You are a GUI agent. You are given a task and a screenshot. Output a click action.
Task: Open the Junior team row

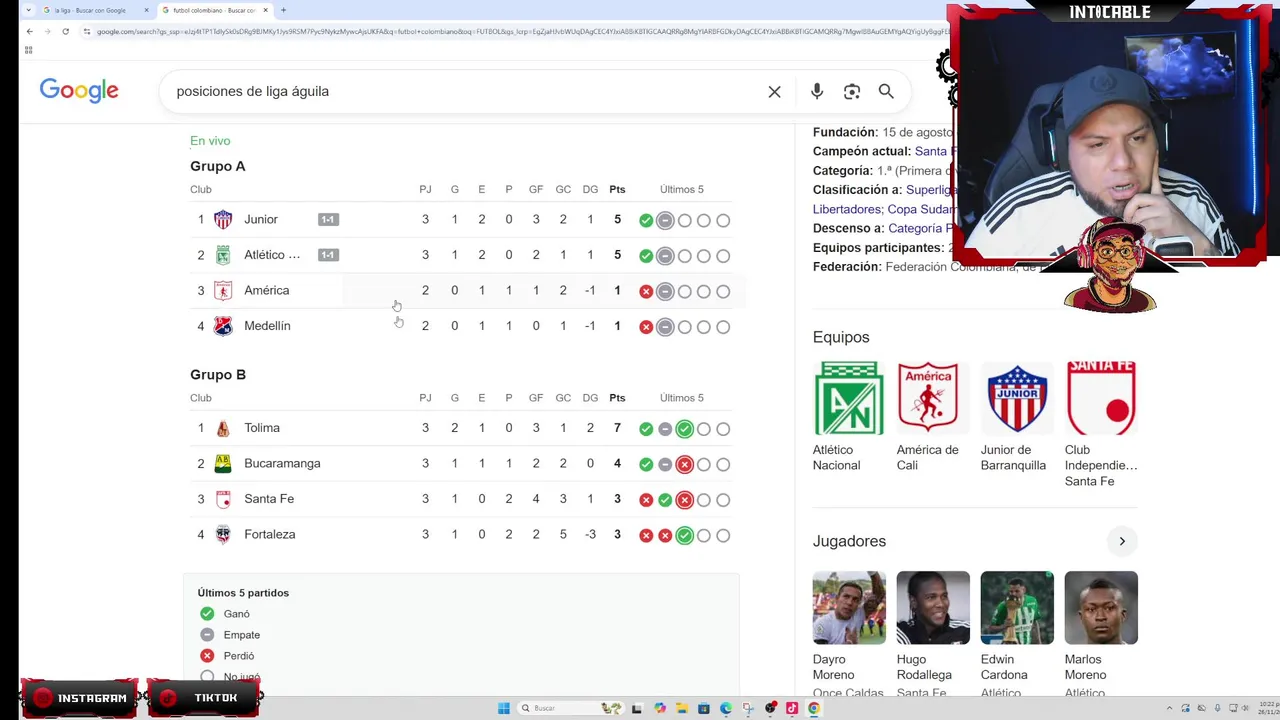point(461,220)
